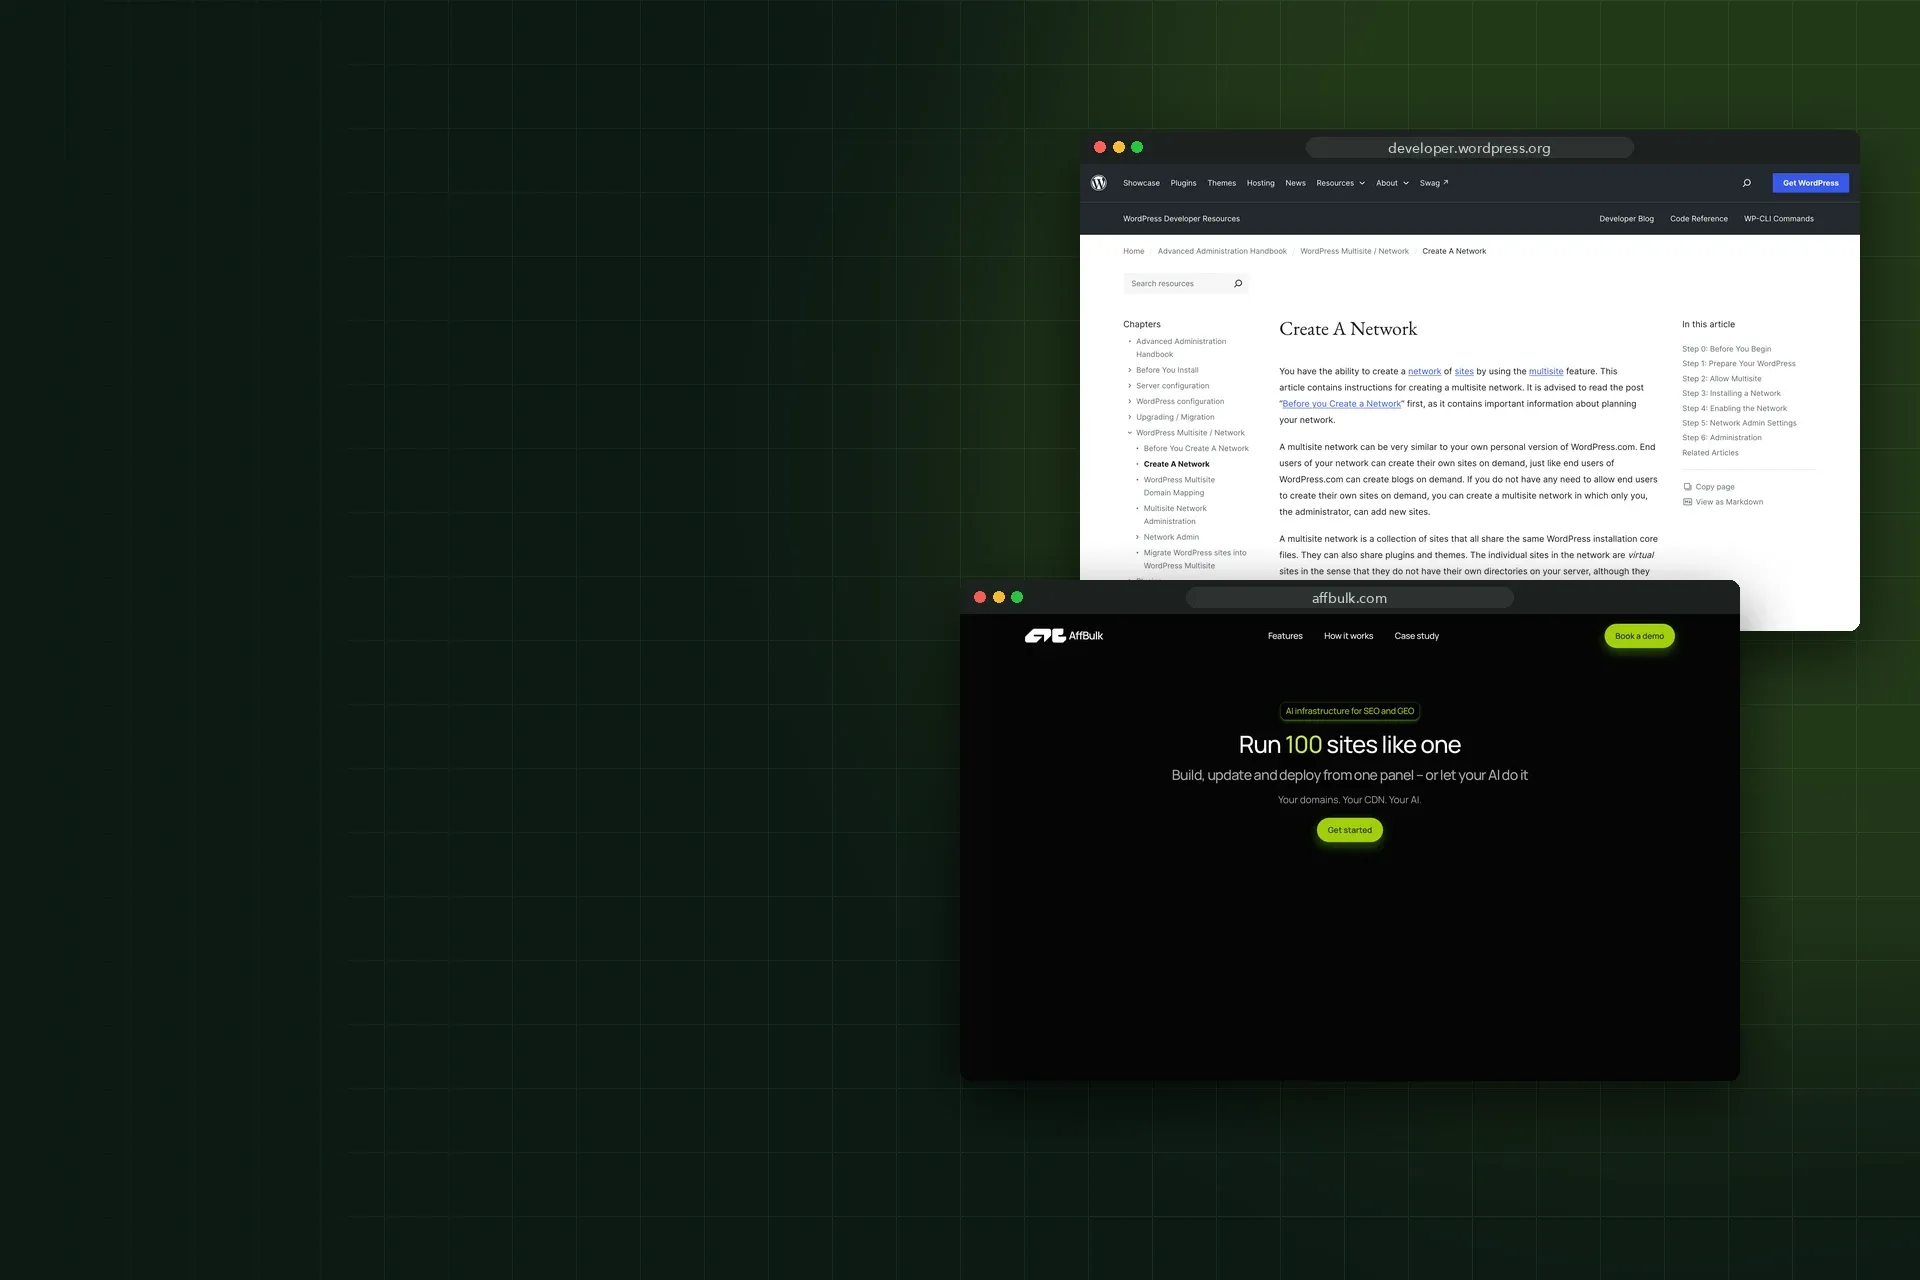1920x1280 pixels.
Task: Click the WordPress logo icon
Action: coord(1098,183)
